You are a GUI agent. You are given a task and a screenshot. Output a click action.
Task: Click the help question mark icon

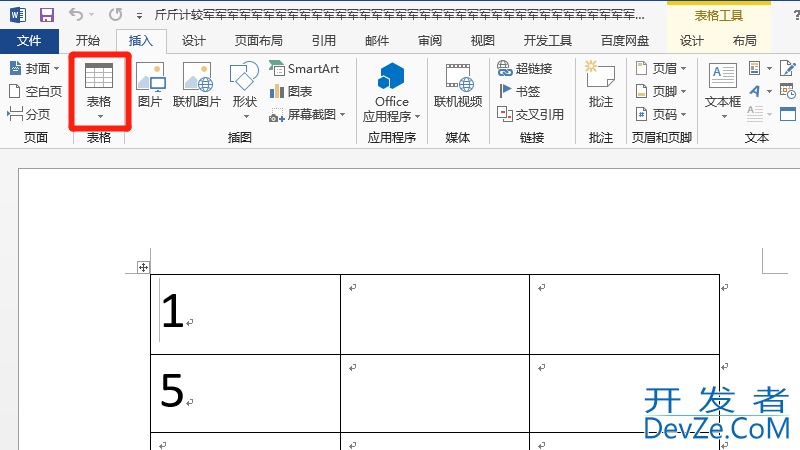click(x=796, y=15)
